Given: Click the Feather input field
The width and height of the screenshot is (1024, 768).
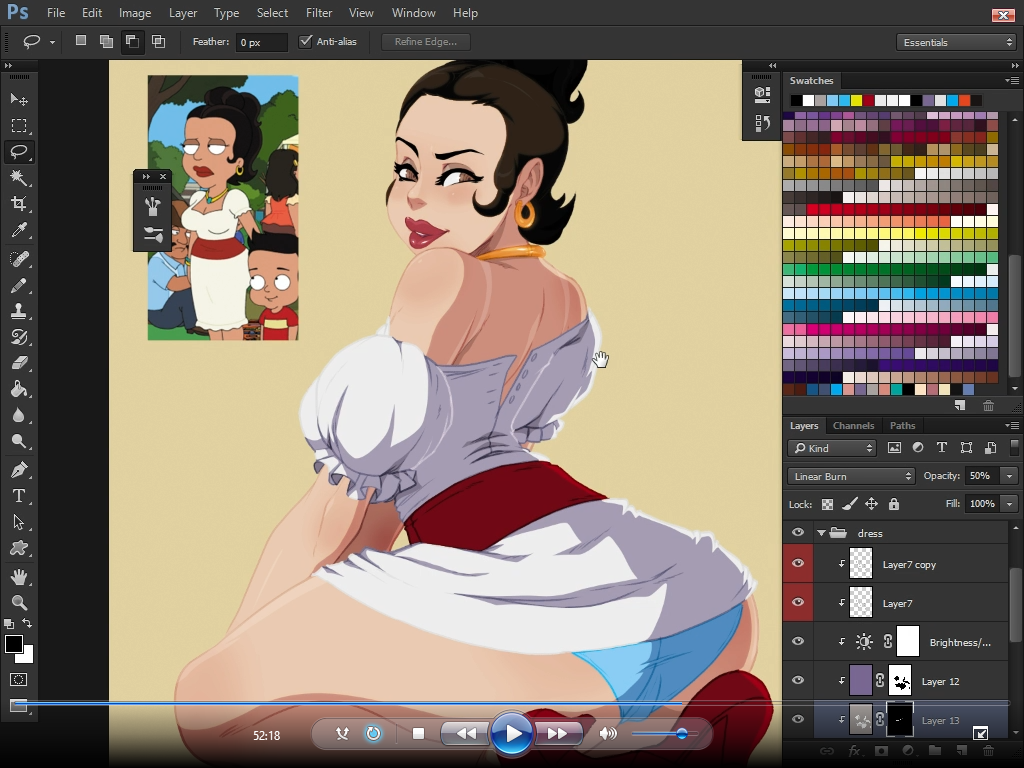Looking at the screenshot, I should pos(261,42).
